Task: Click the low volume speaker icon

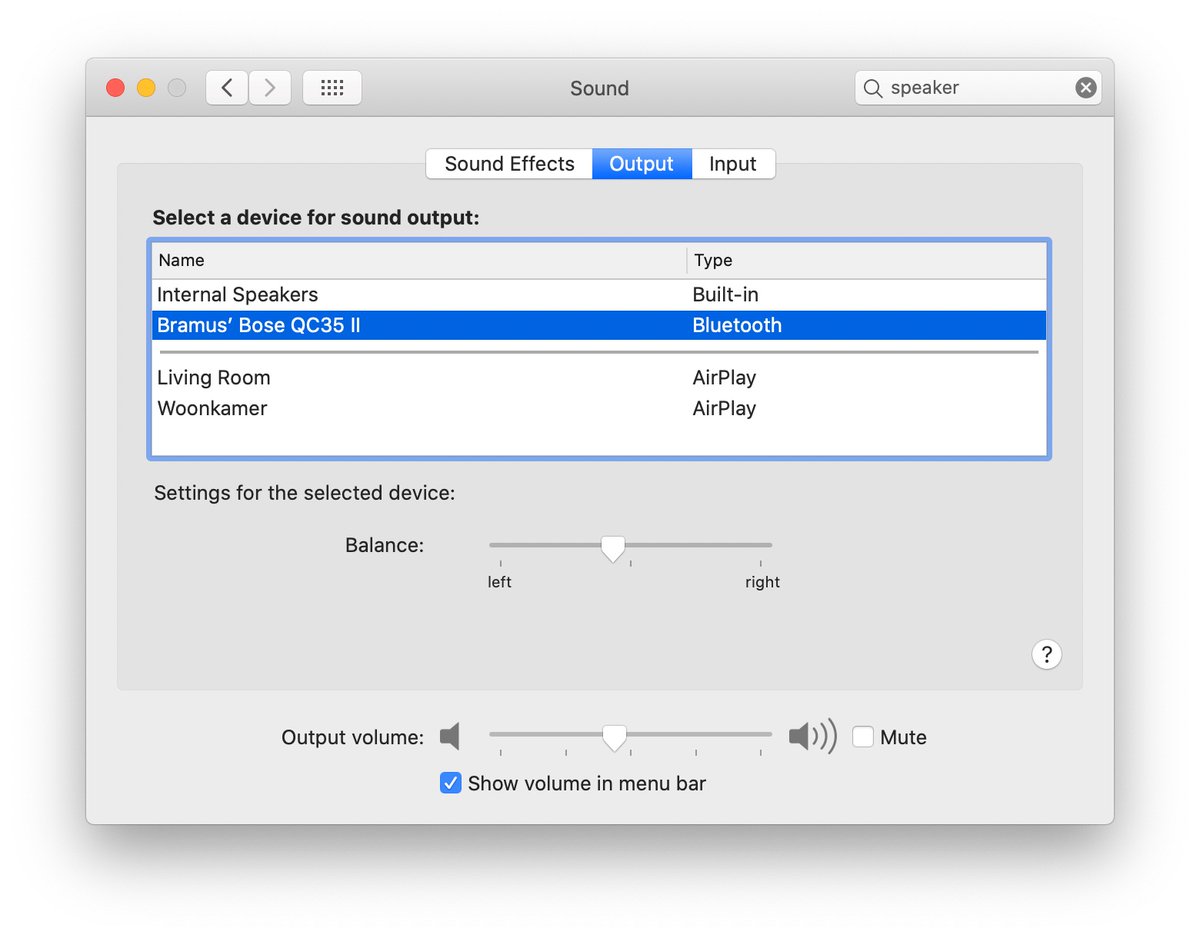Action: click(x=450, y=737)
